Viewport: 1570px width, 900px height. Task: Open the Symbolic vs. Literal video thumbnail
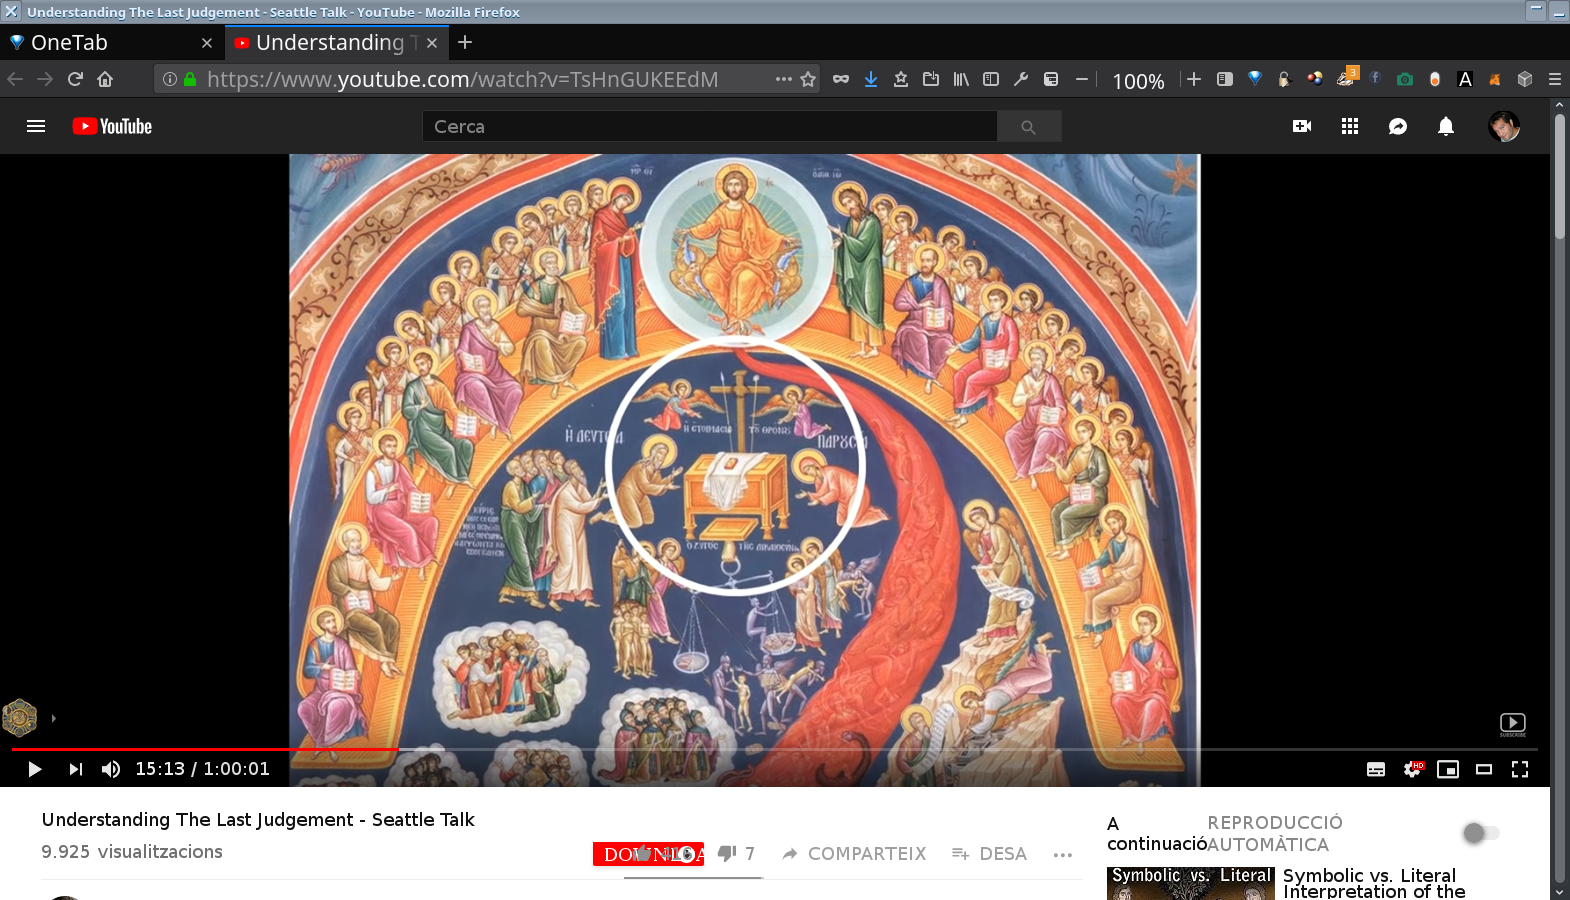coord(1191,883)
